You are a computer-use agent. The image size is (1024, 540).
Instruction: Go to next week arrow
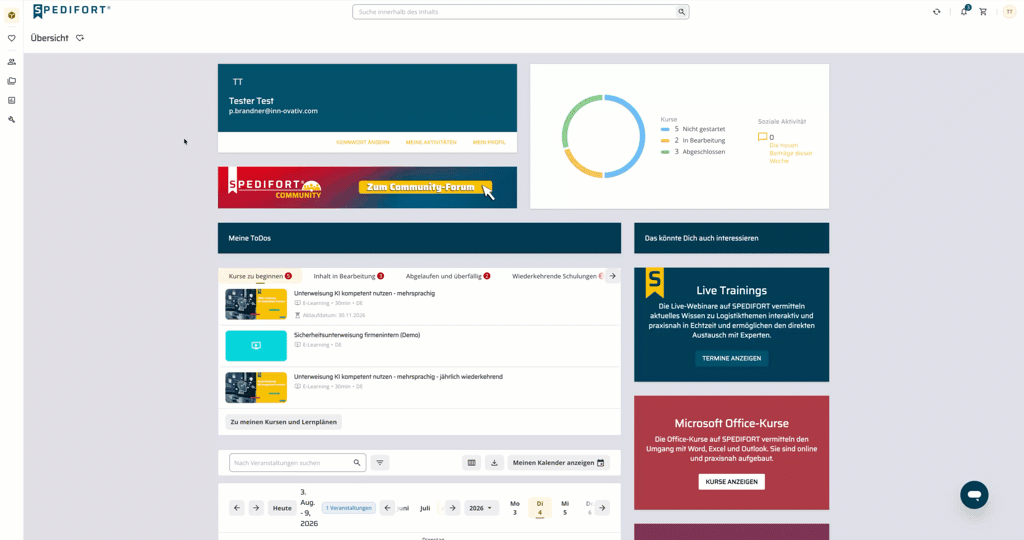(256, 507)
